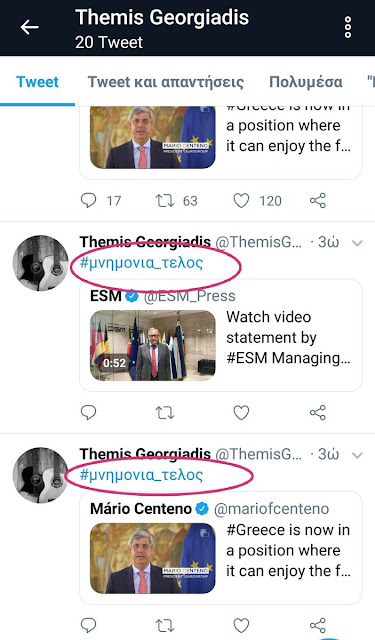Switch to Tweet και απαντήσεις tab
Screen dimensions: 375x640
[x=166, y=82]
